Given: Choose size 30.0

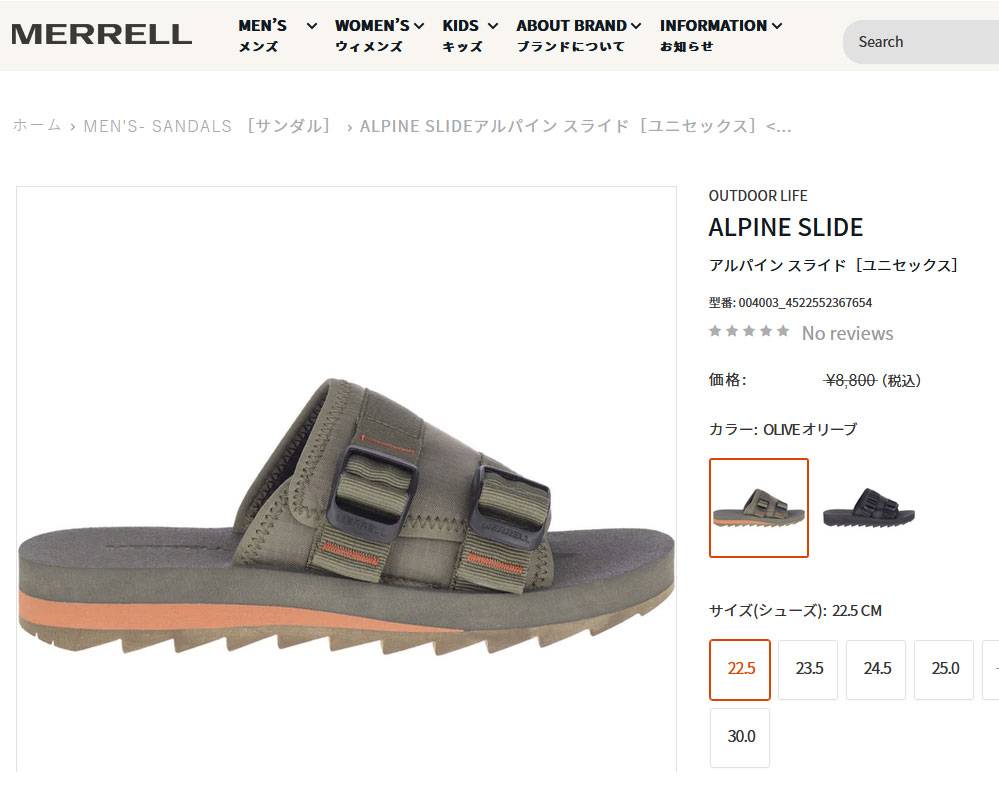Looking at the screenshot, I should 740,738.
